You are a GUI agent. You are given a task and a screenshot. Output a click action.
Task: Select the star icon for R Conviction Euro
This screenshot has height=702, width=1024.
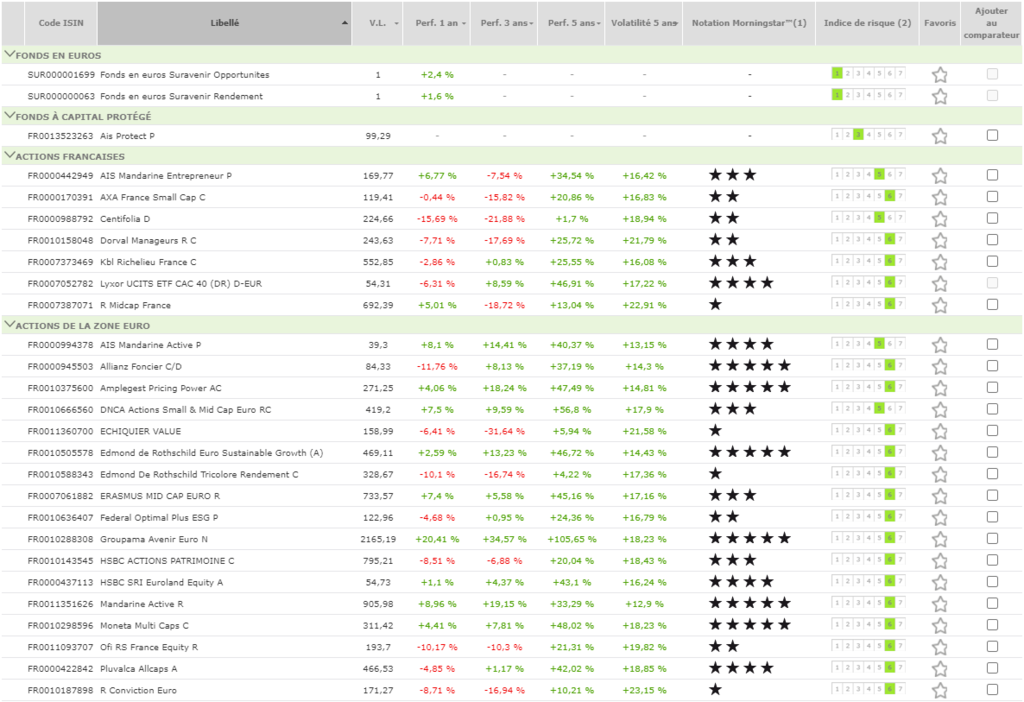tap(940, 689)
